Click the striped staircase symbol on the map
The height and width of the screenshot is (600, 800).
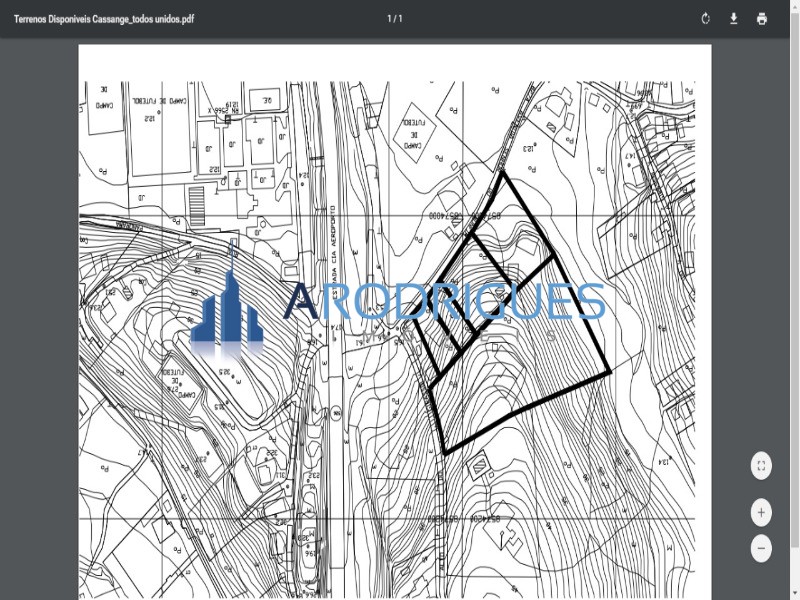click(x=196, y=206)
